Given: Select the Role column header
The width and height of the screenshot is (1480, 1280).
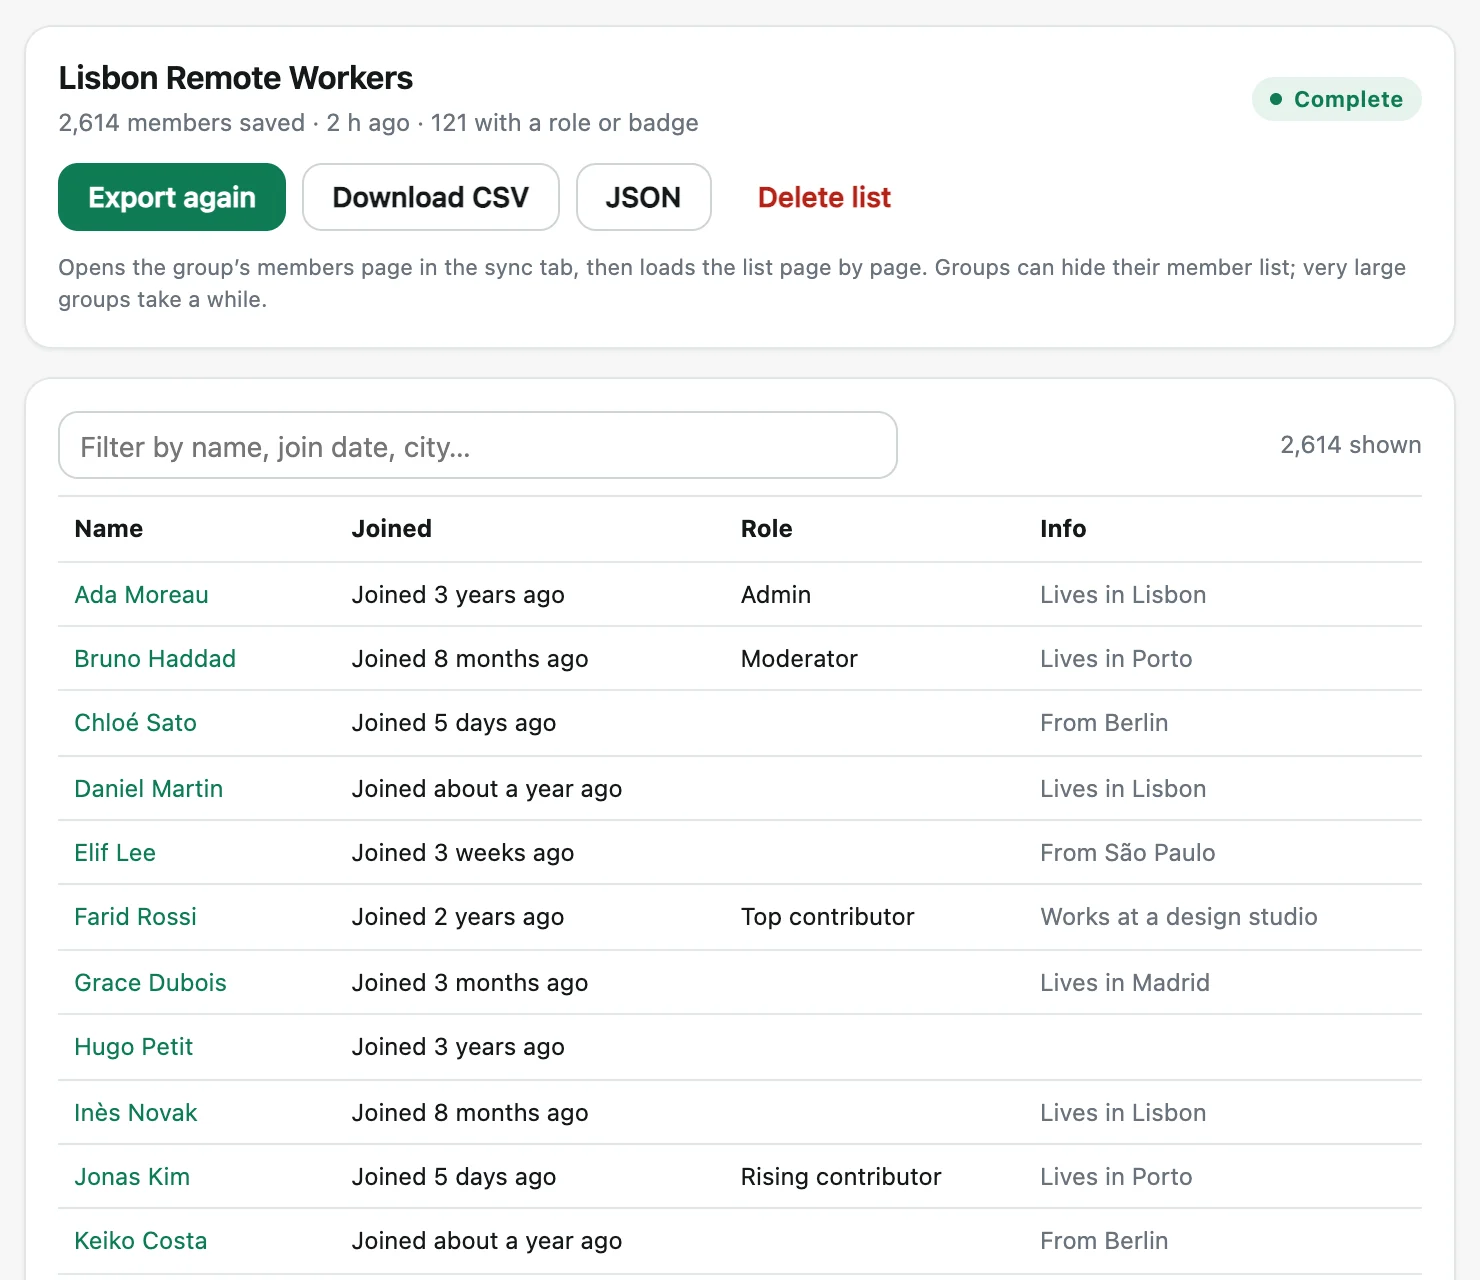Looking at the screenshot, I should (x=767, y=529).
